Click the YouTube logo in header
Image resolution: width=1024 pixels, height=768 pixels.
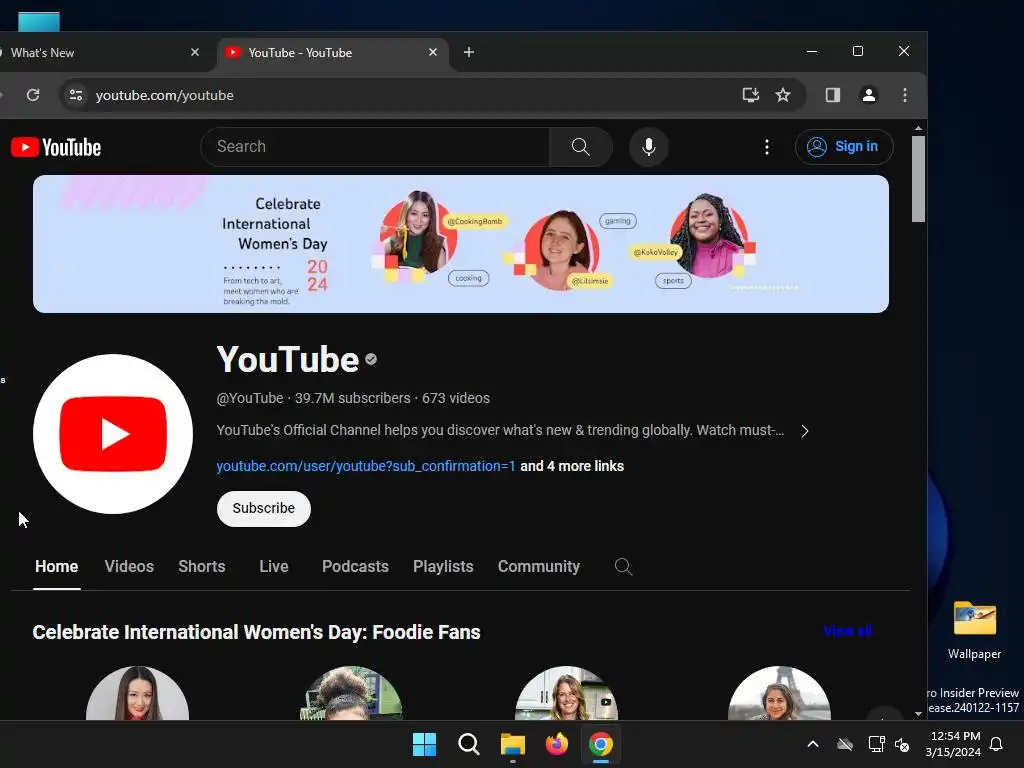tap(56, 147)
